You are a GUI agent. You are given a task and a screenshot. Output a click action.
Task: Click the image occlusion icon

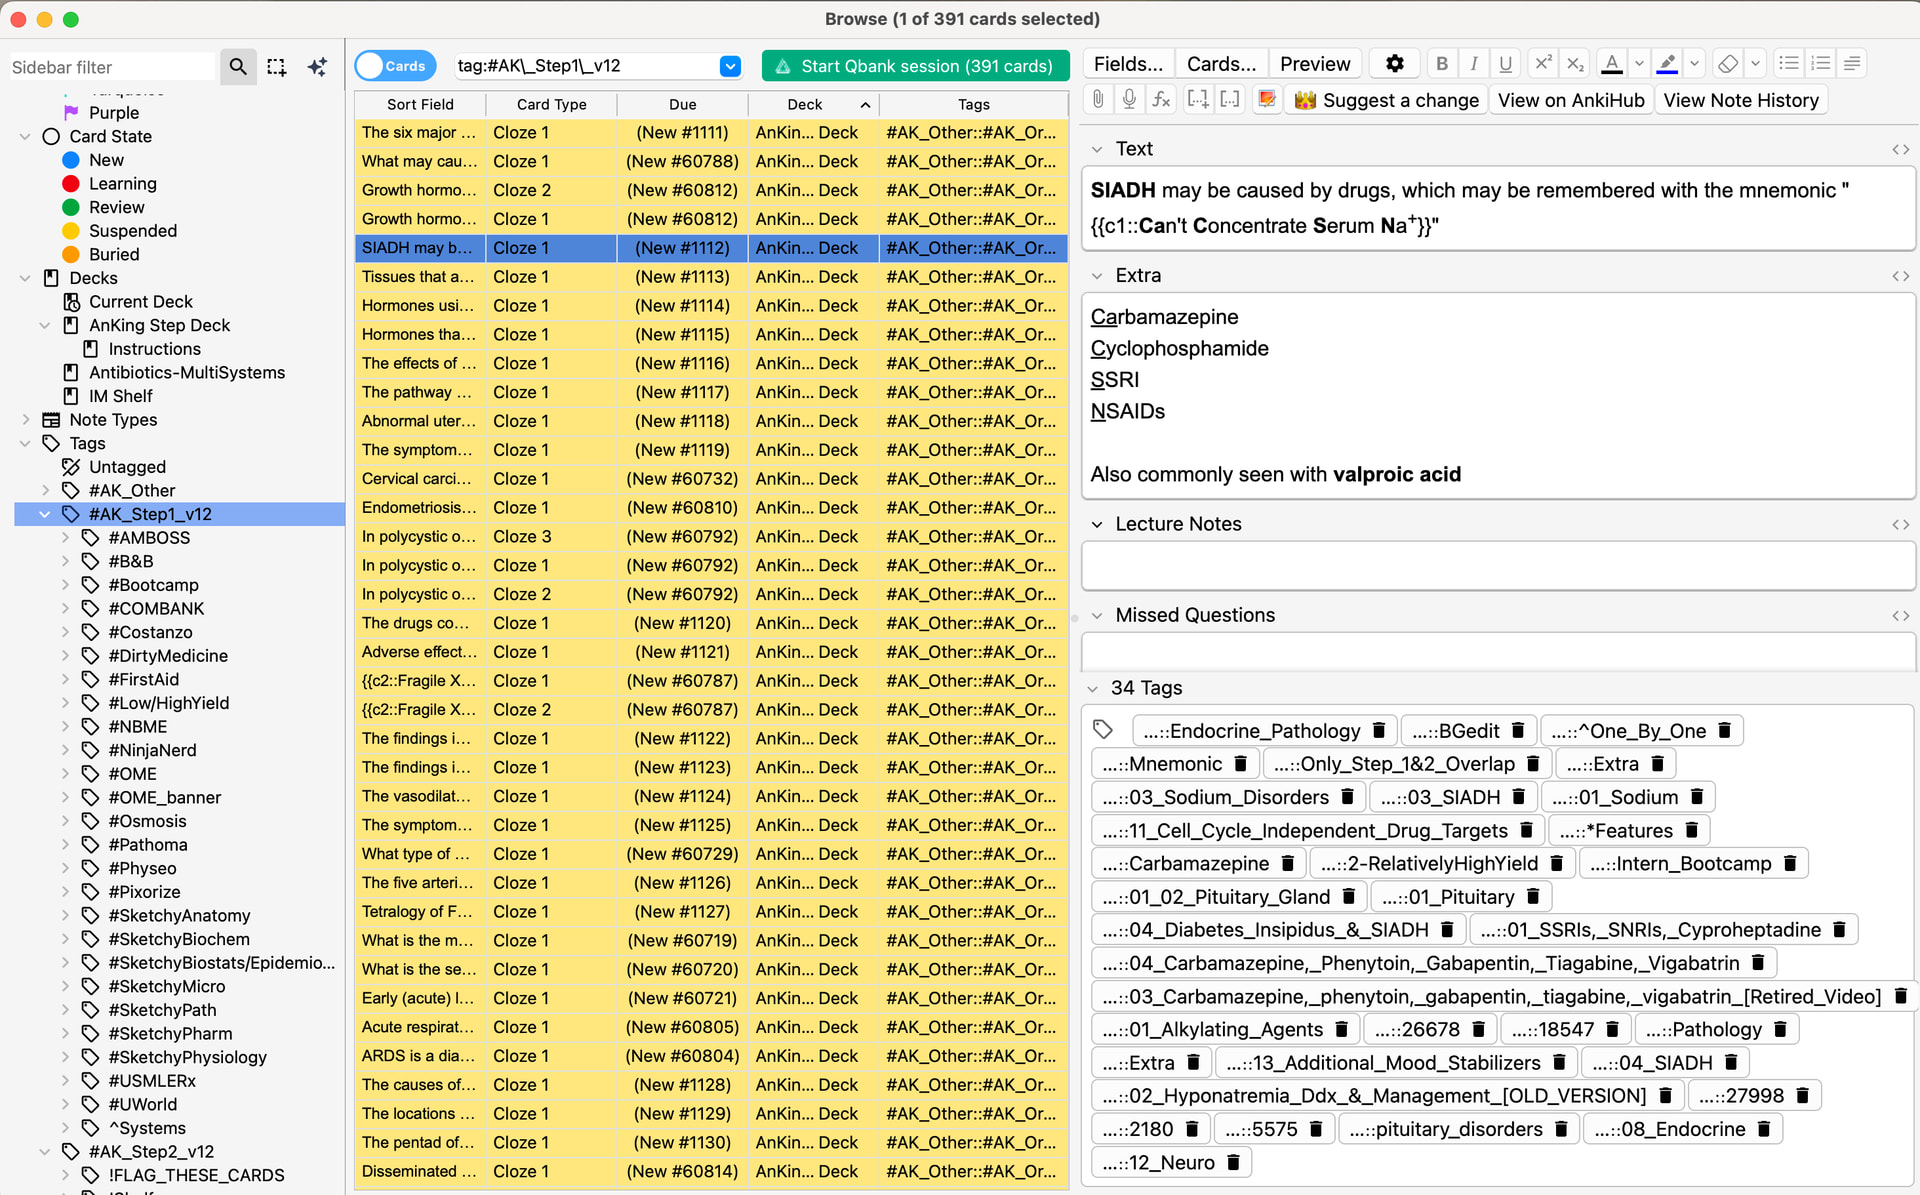pos(1267,99)
